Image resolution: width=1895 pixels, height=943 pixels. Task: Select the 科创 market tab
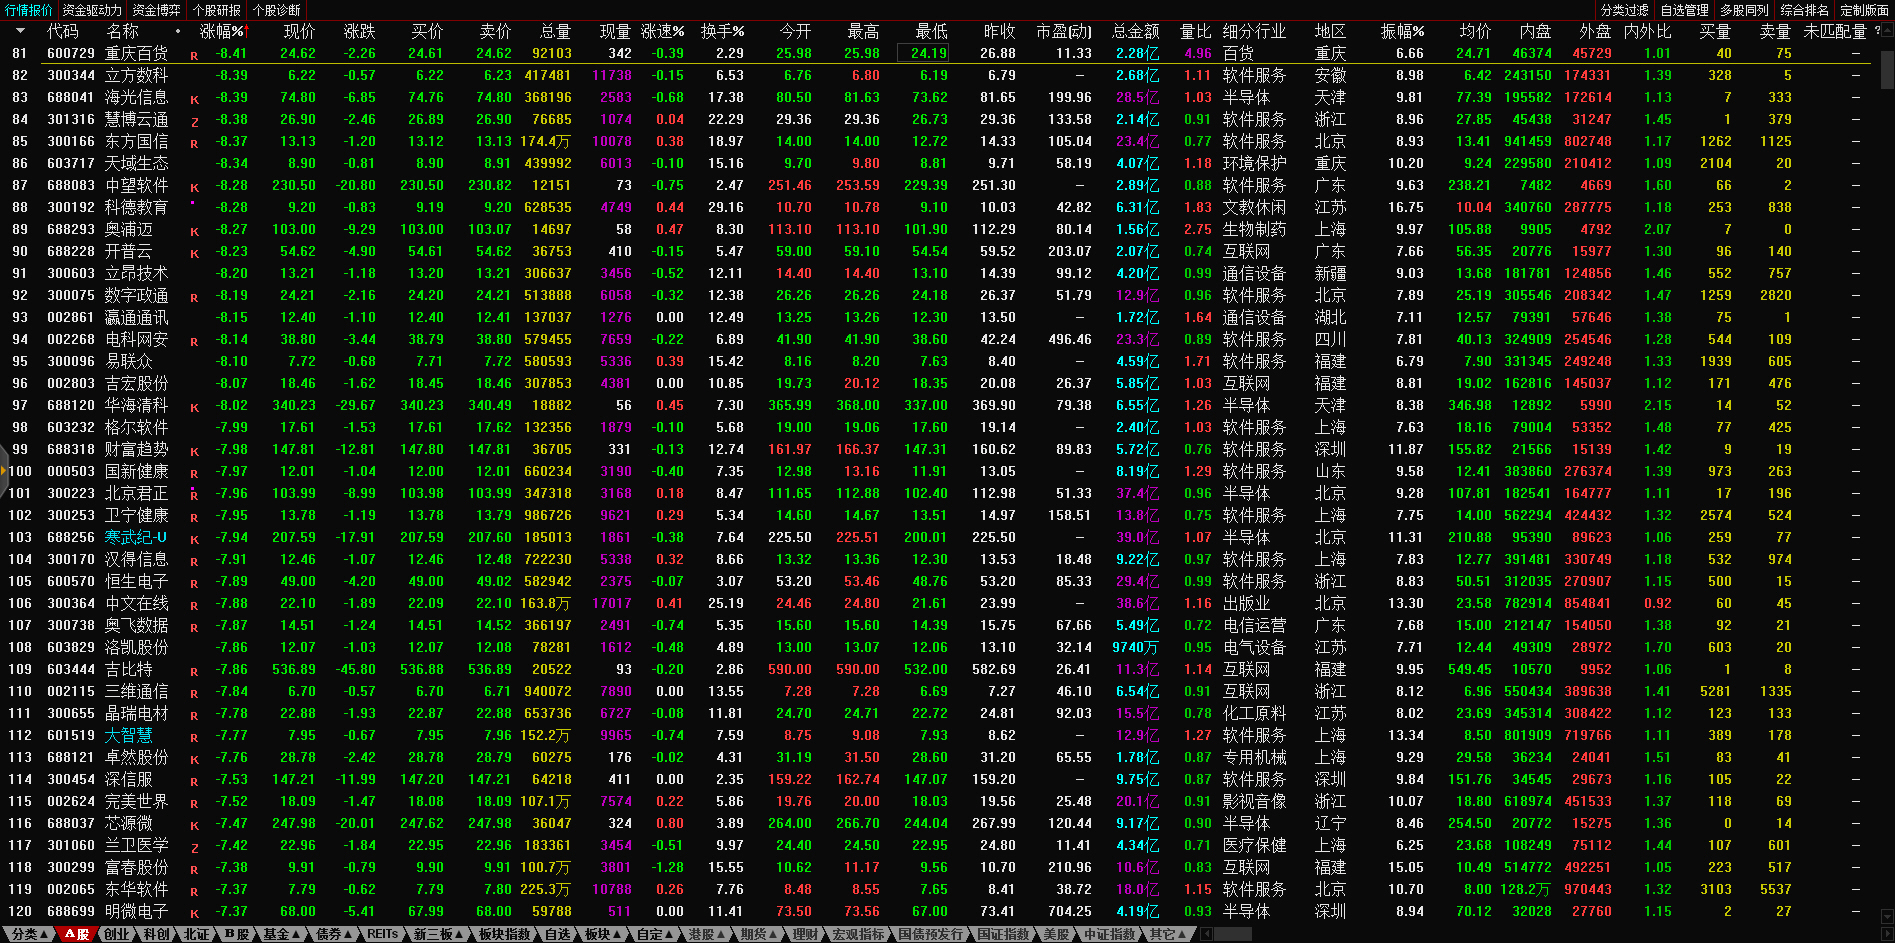[x=156, y=934]
